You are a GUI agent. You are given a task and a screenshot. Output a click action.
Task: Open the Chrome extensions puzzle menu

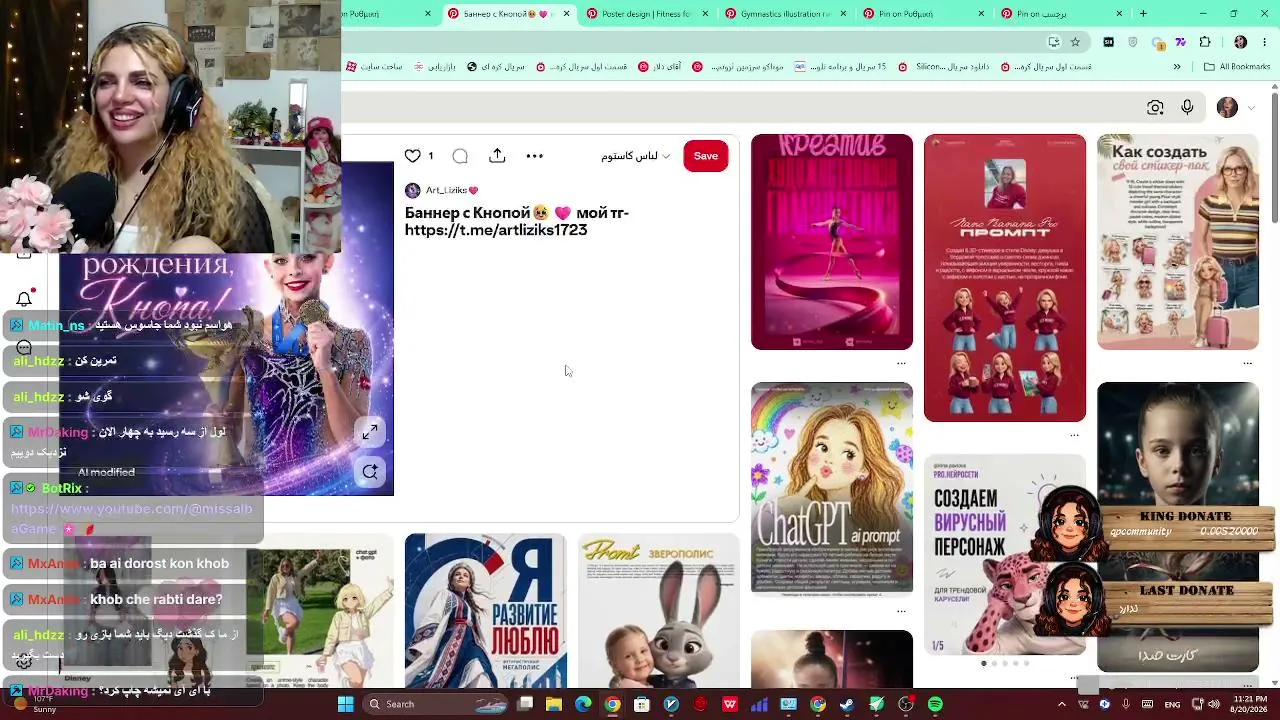click(x=1205, y=42)
